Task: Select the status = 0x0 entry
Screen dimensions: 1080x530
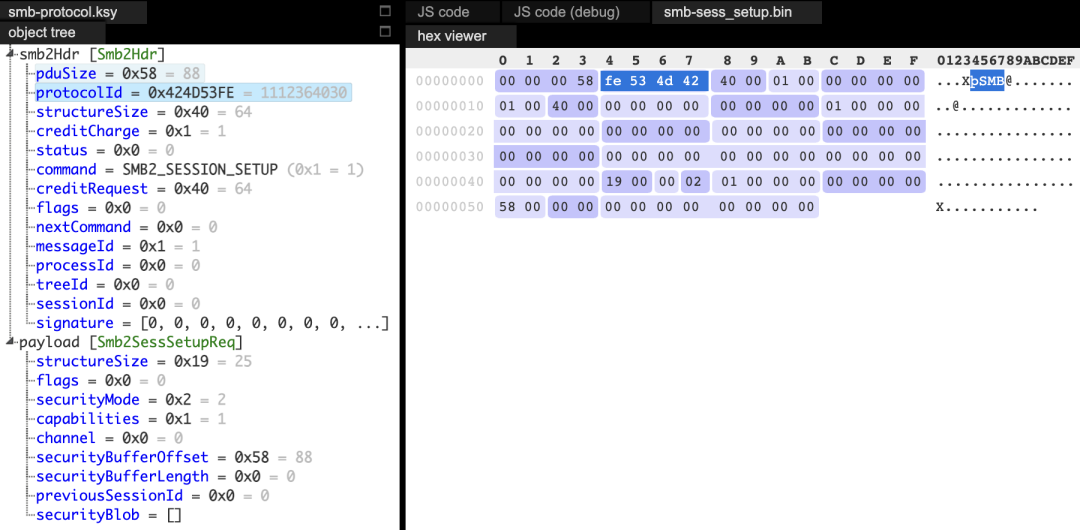Action: [x=105, y=150]
